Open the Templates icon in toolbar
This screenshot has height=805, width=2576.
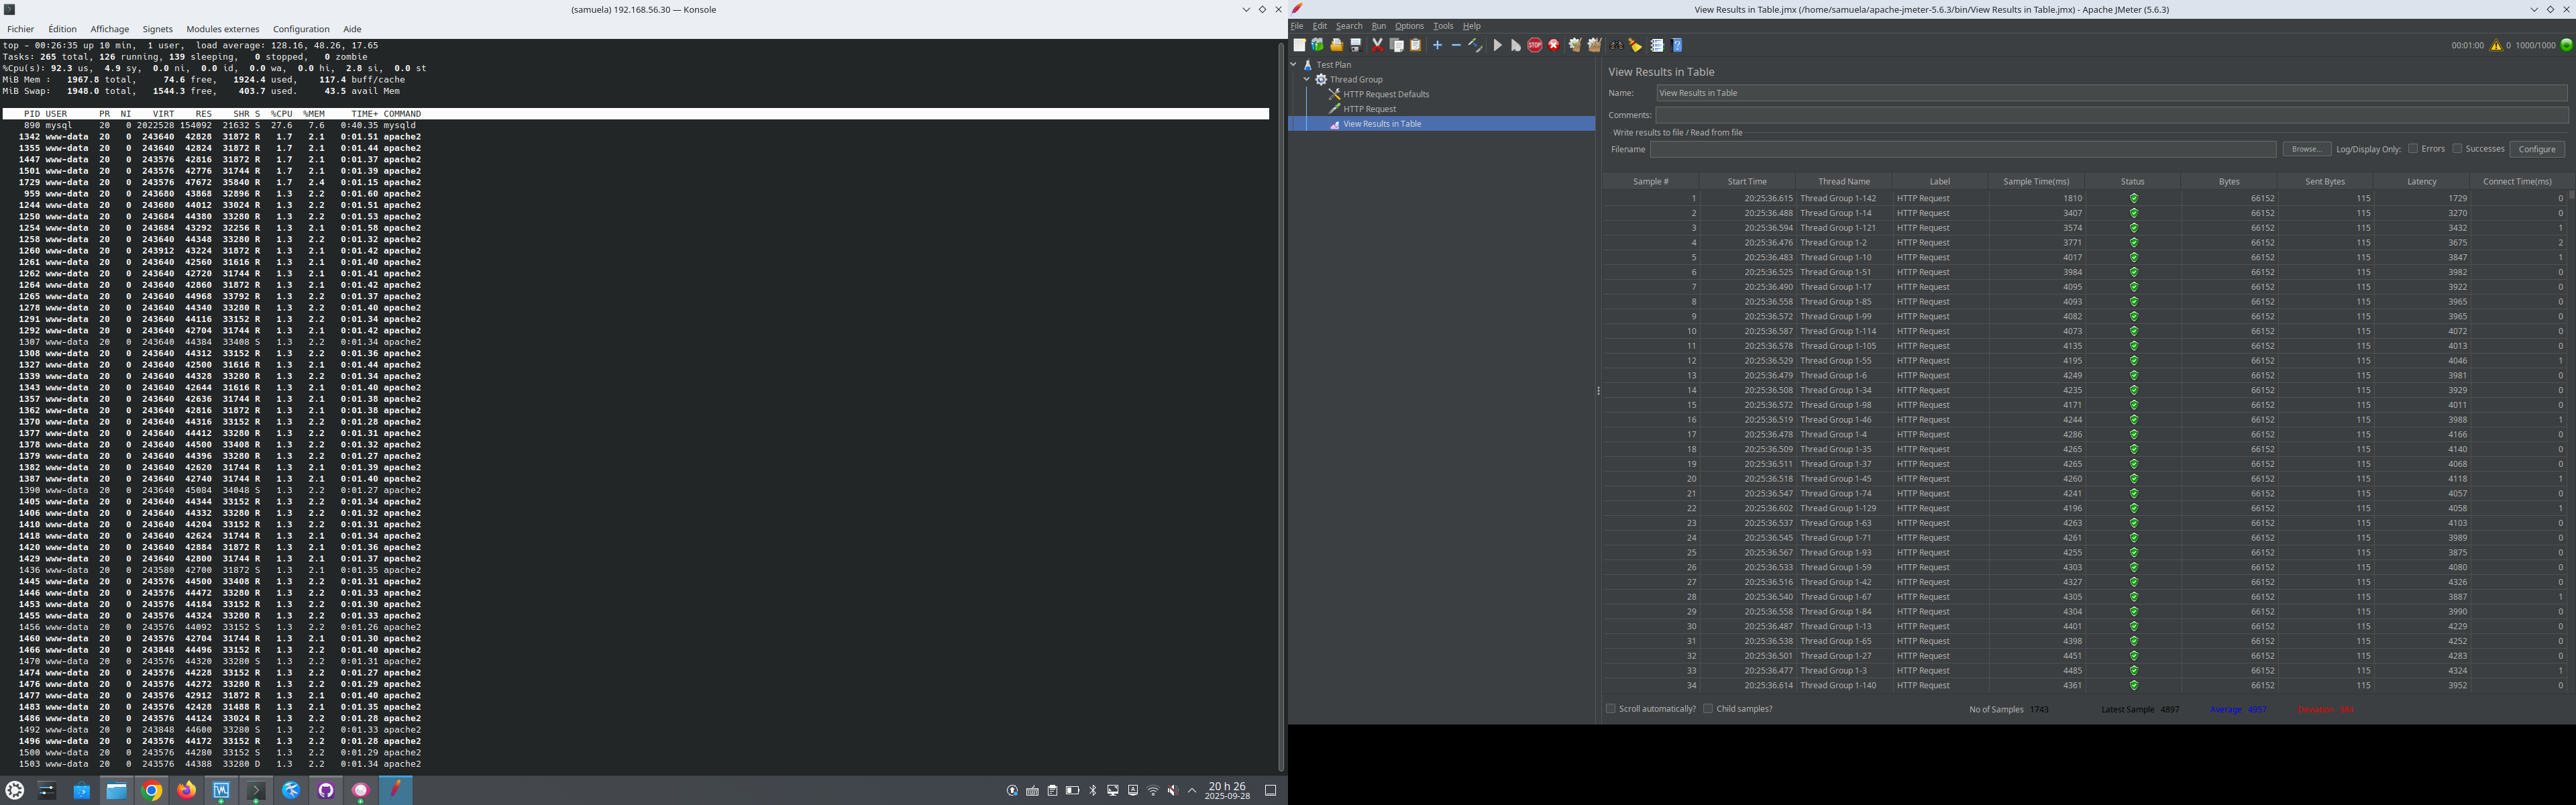coord(1318,45)
